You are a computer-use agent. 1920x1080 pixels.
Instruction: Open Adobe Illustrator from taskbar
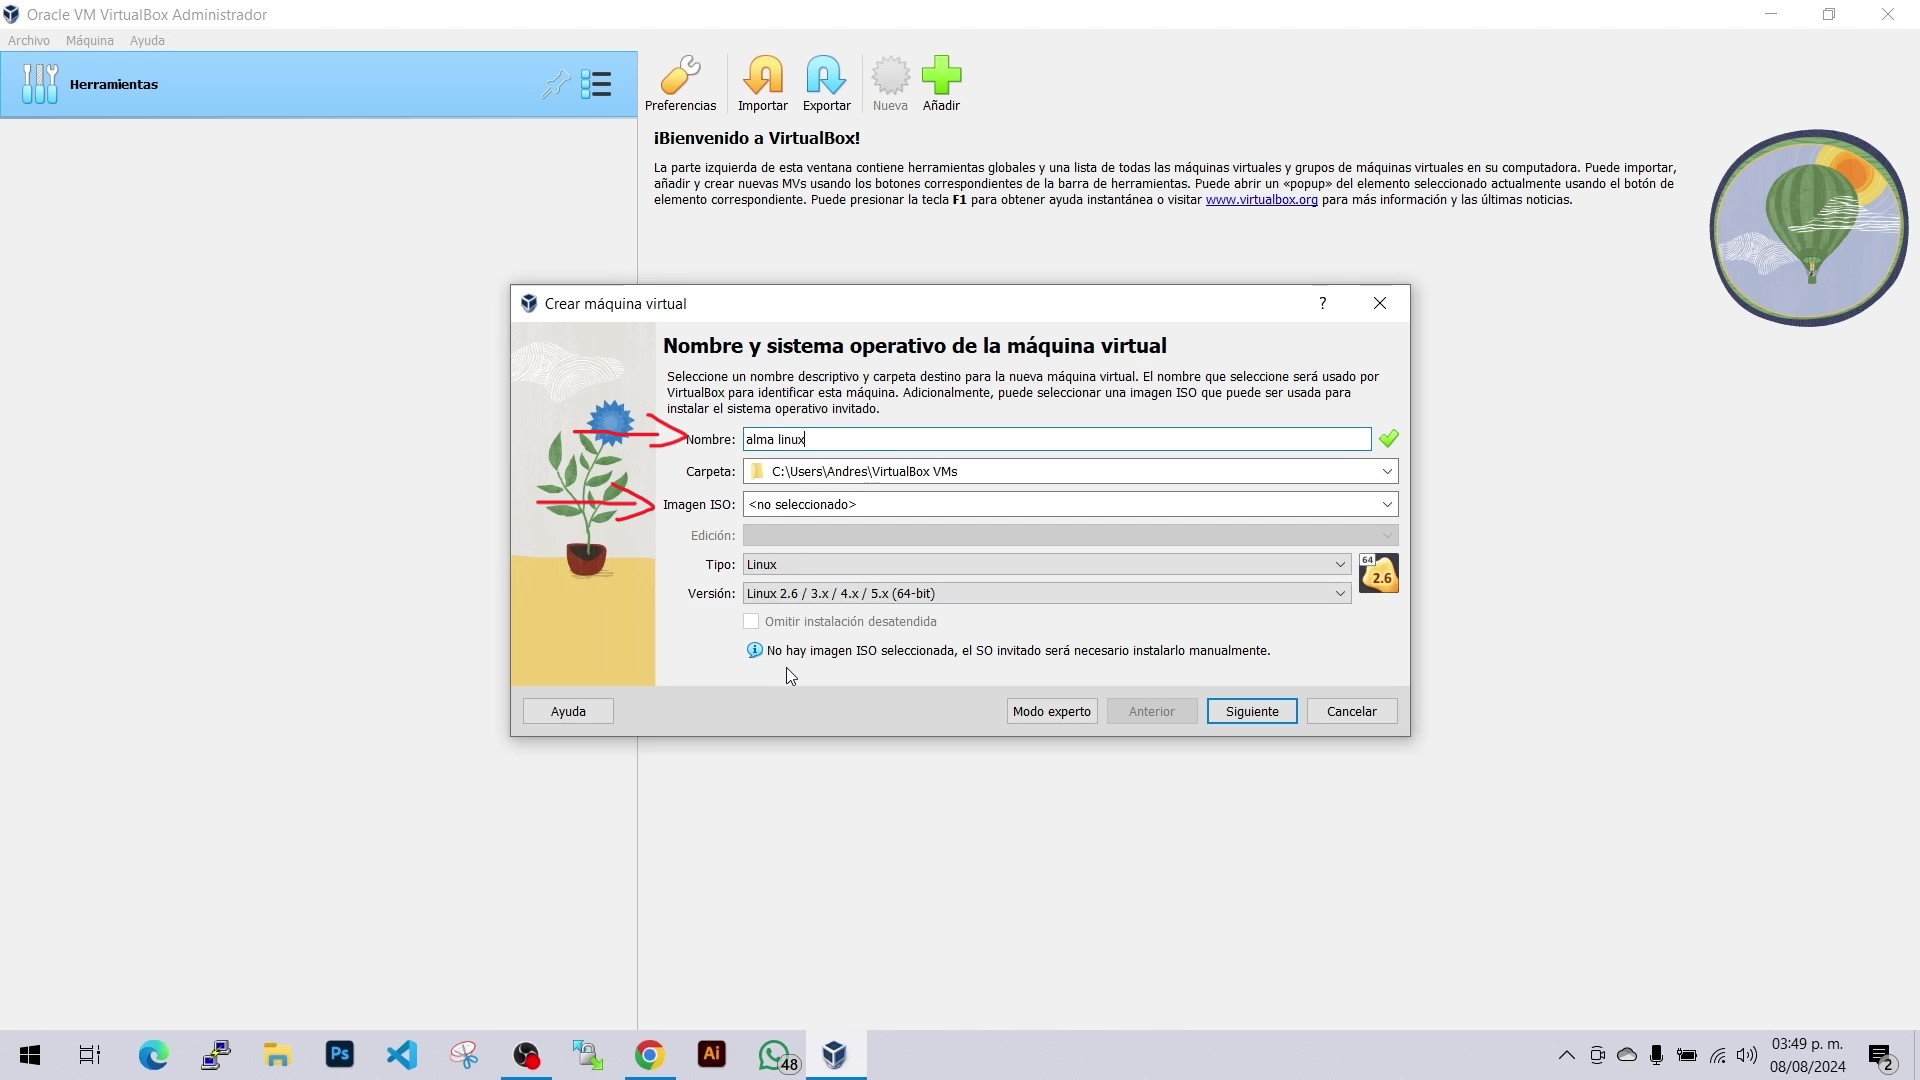click(x=712, y=1055)
